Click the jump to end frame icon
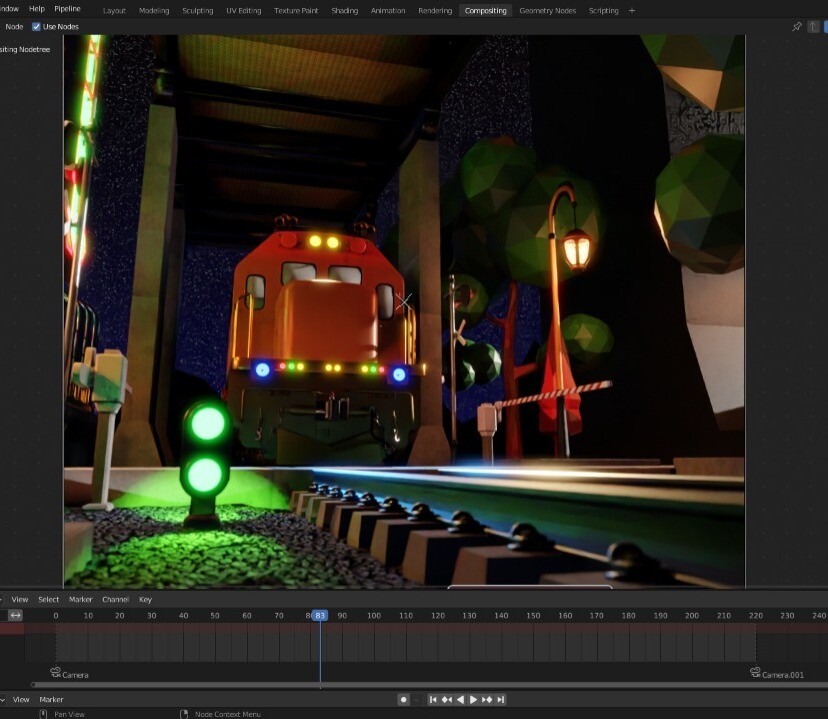 (x=502, y=699)
